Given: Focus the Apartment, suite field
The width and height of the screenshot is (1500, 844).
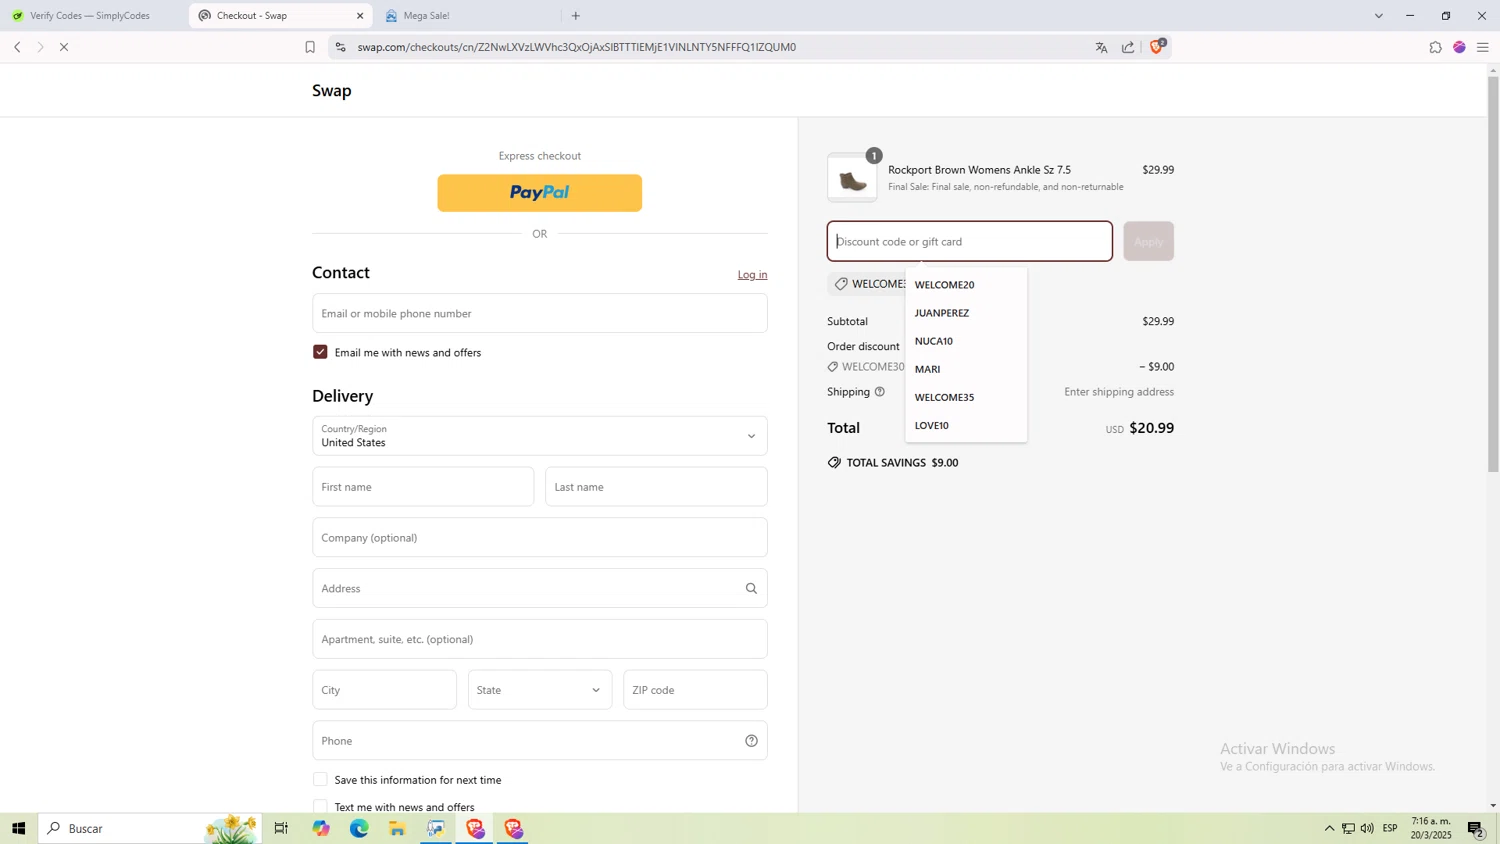Looking at the screenshot, I should pyautogui.click(x=540, y=639).
